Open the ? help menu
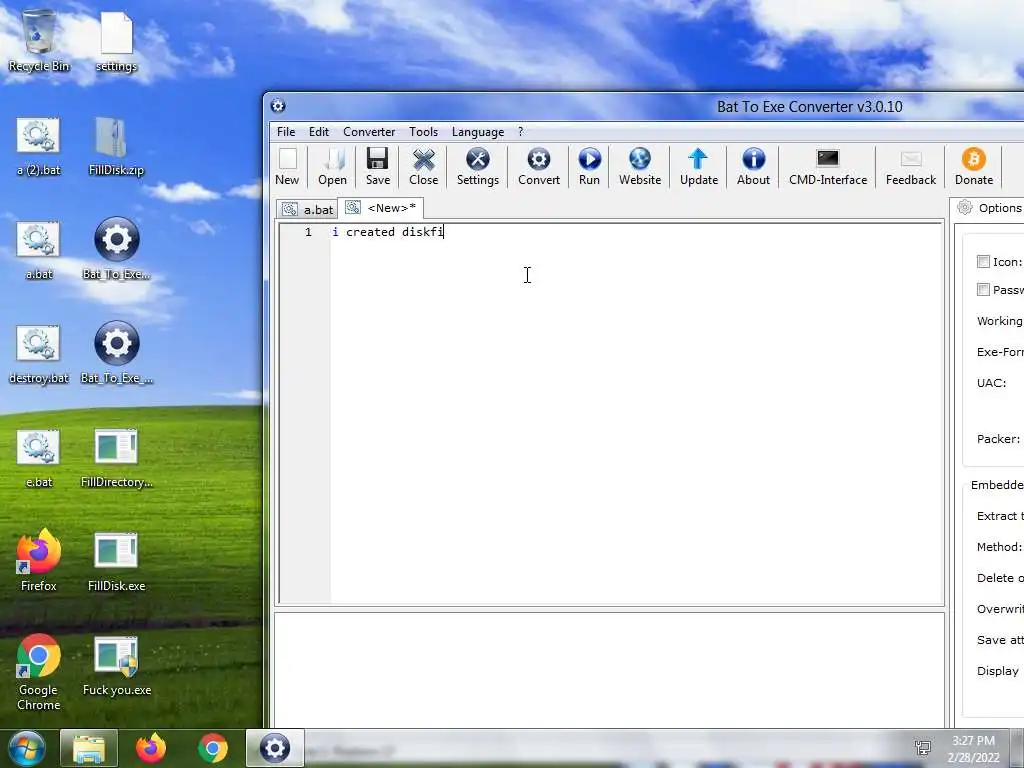The image size is (1024, 768). [x=520, y=132]
